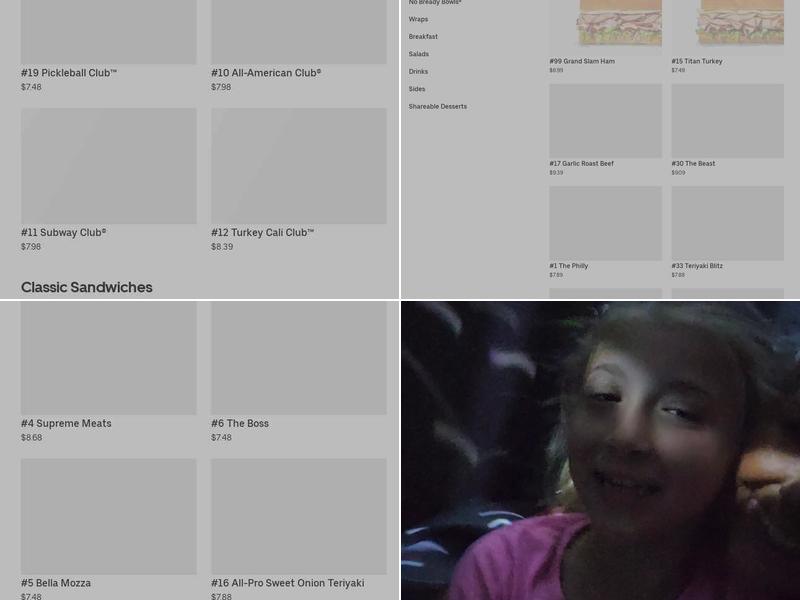Open the Drinks category

(418, 72)
